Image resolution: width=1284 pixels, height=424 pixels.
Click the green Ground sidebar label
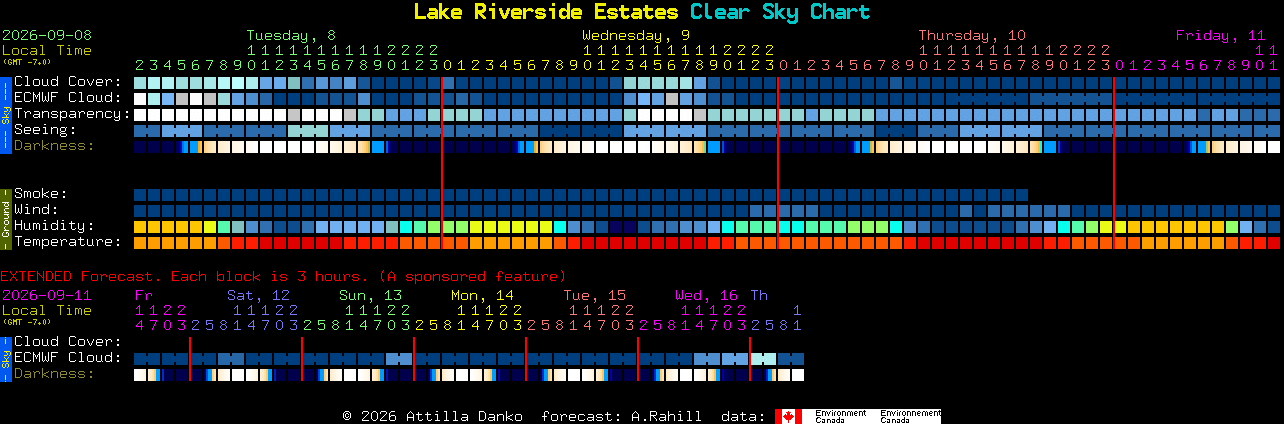click(5, 218)
